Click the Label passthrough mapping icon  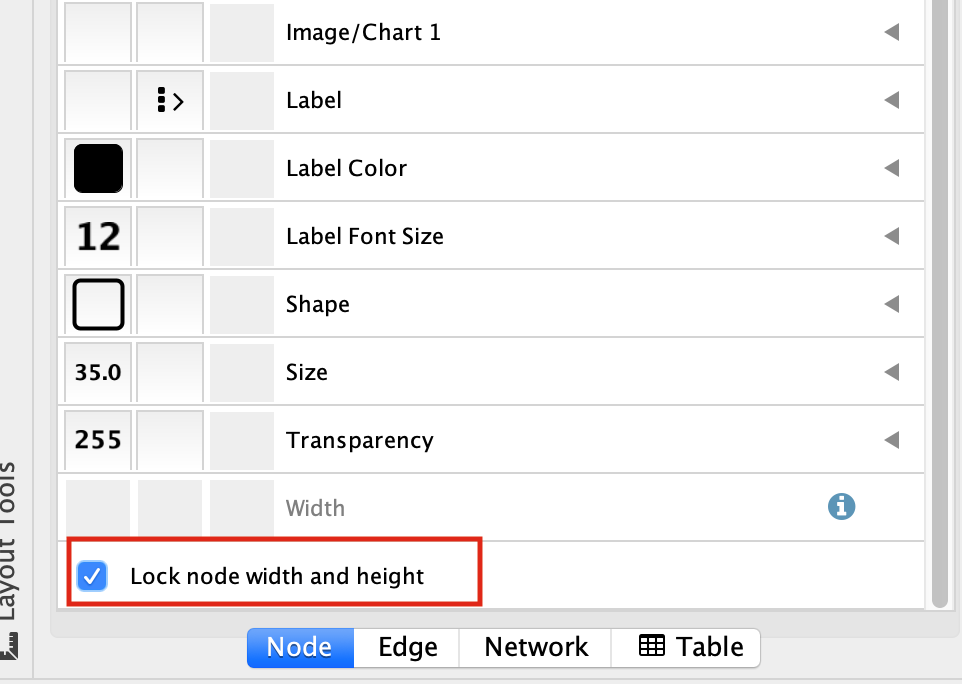[x=170, y=100]
